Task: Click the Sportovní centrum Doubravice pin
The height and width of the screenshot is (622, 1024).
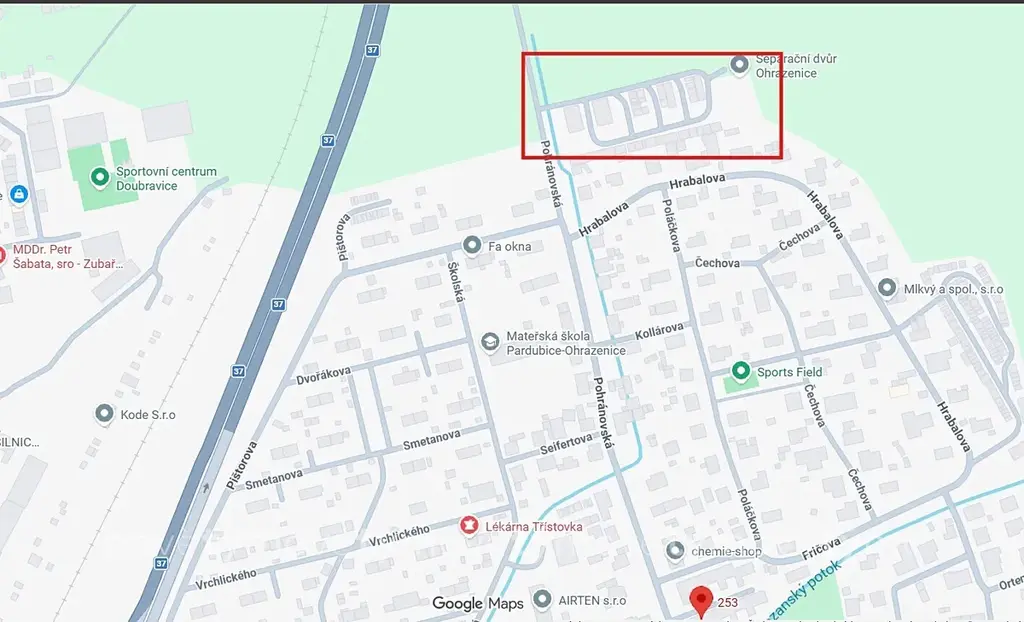Action: pos(99,177)
